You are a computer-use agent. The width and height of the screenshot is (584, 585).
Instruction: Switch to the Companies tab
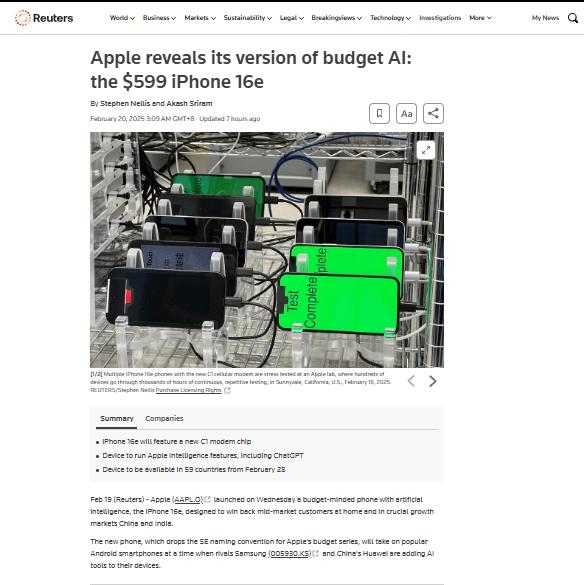(164, 419)
